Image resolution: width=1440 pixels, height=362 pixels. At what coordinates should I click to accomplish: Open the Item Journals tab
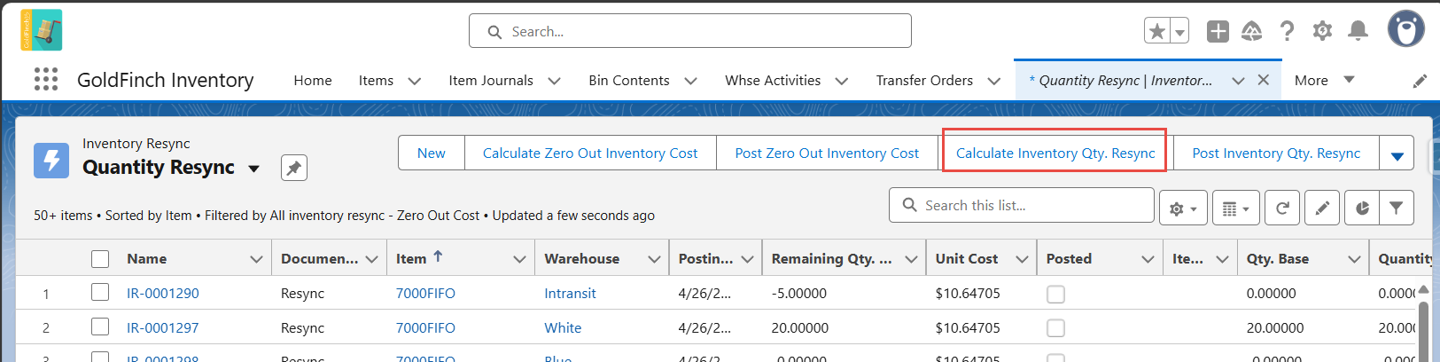(491, 80)
